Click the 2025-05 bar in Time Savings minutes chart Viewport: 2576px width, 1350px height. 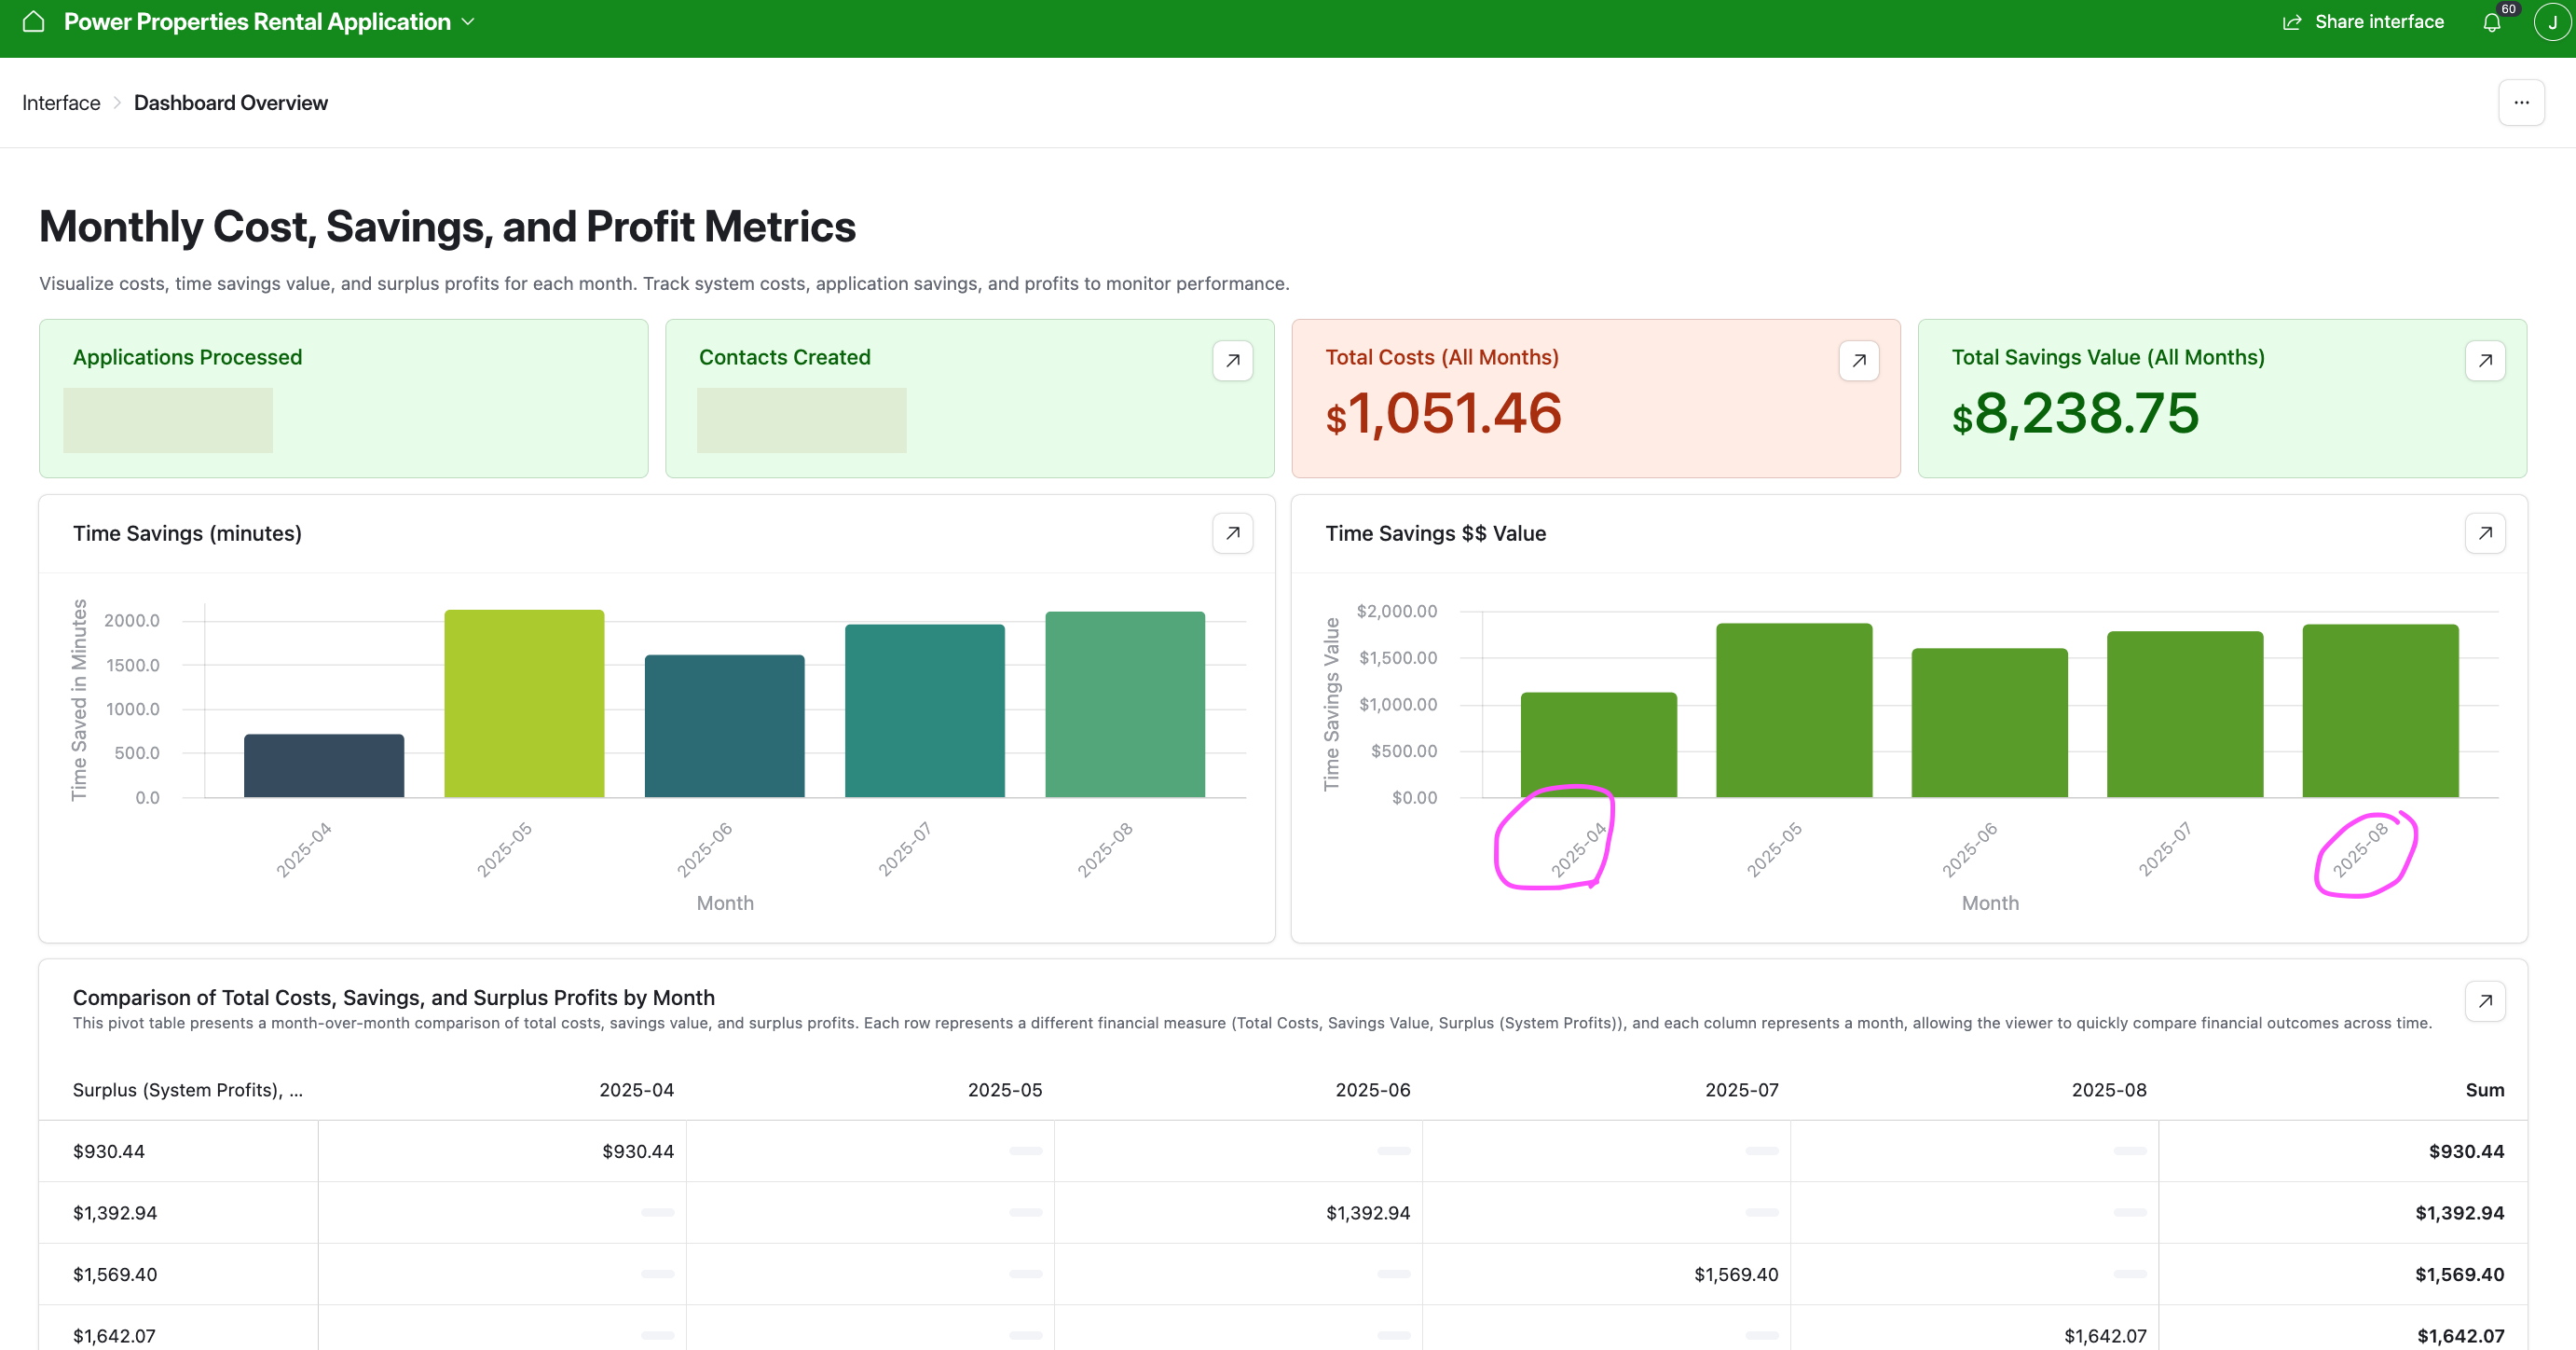524,703
